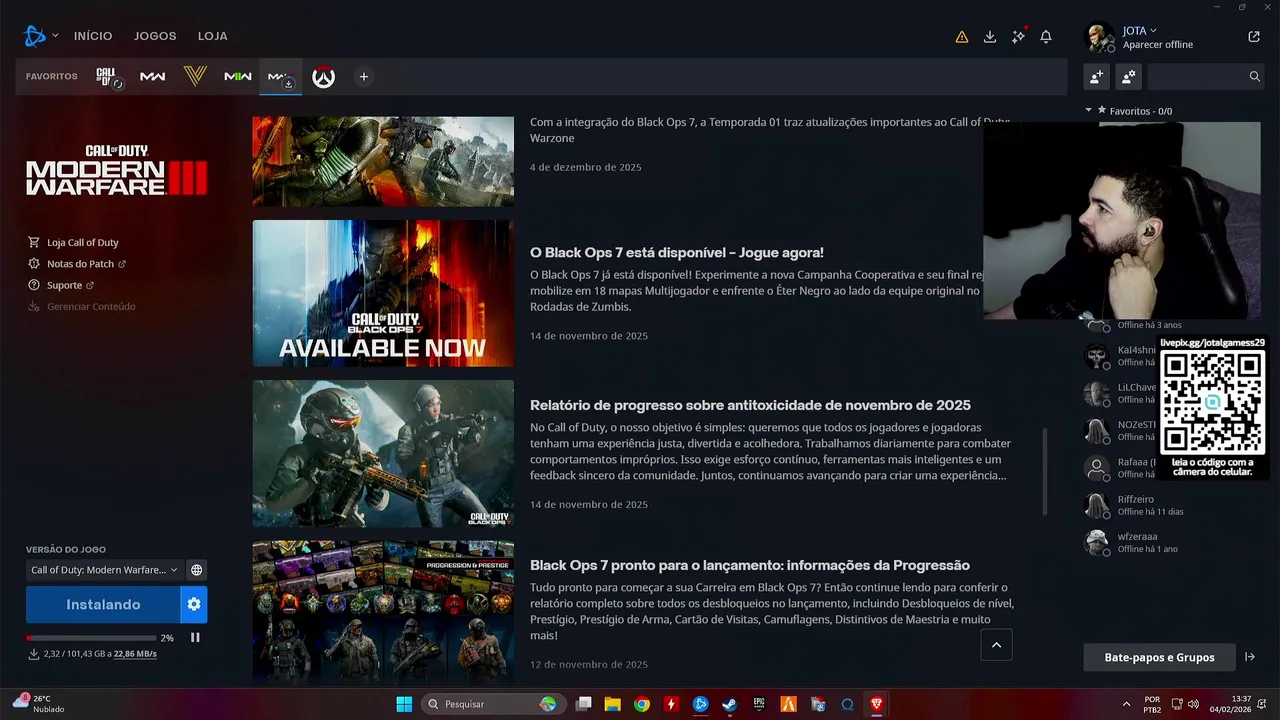Select friend Kal4shni in list
The width and height of the screenshot is (1280, 720).
click(x=1121, y=356)
